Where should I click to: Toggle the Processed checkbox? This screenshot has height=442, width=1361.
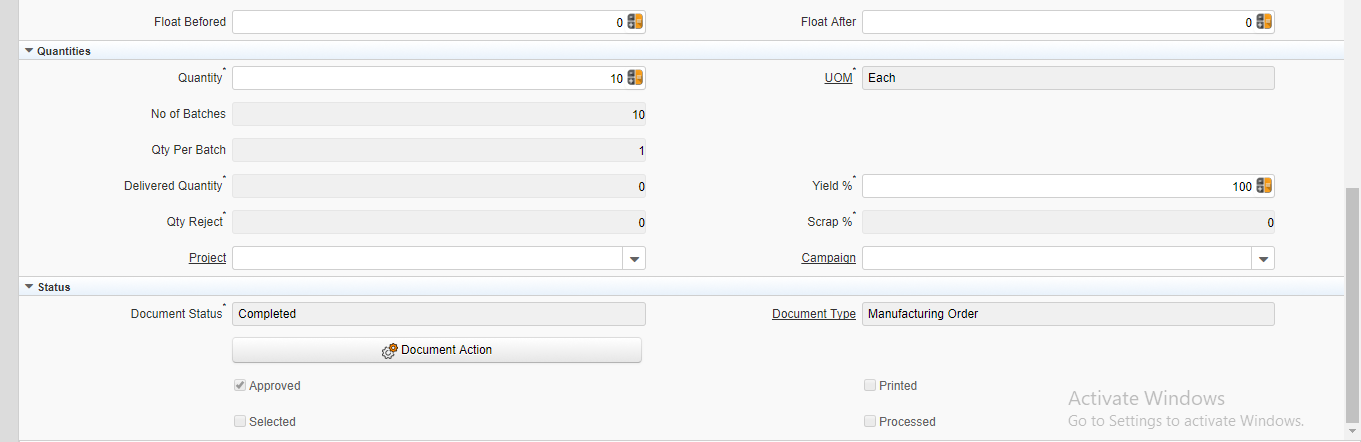tap(870, 422)
